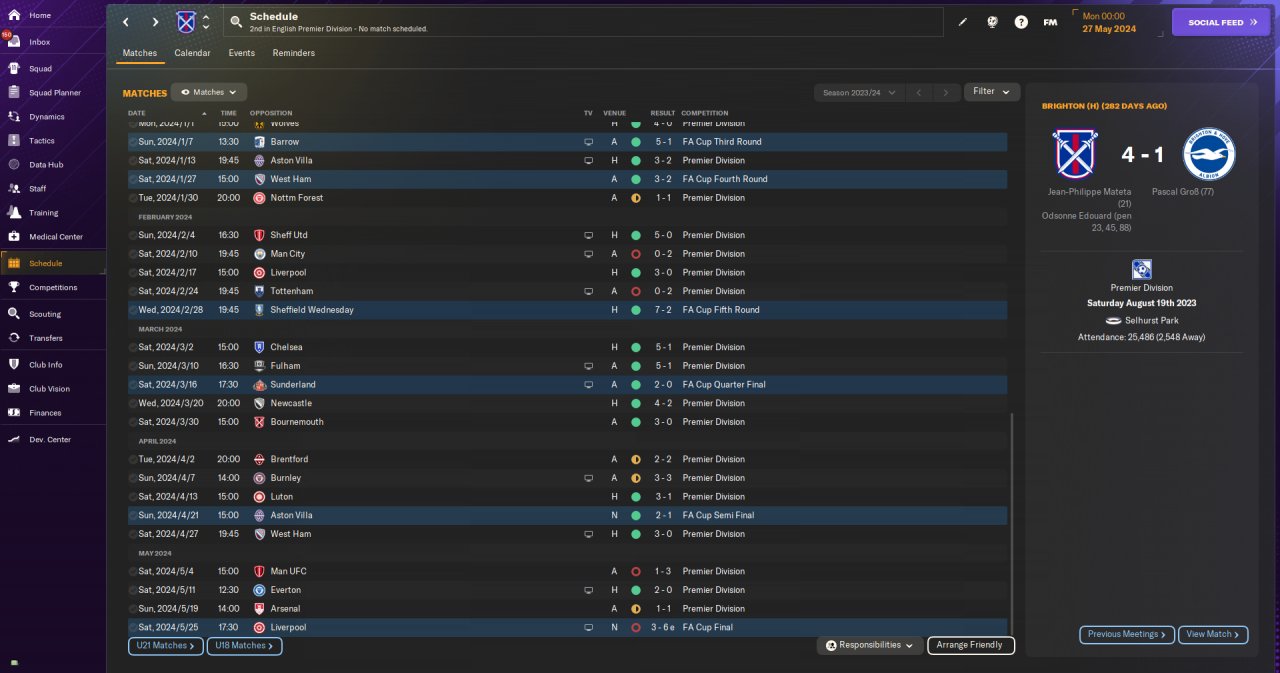Screen dimensions: 1280x673
Task: Click the forward navigation arrow
Action: point(155,22)
